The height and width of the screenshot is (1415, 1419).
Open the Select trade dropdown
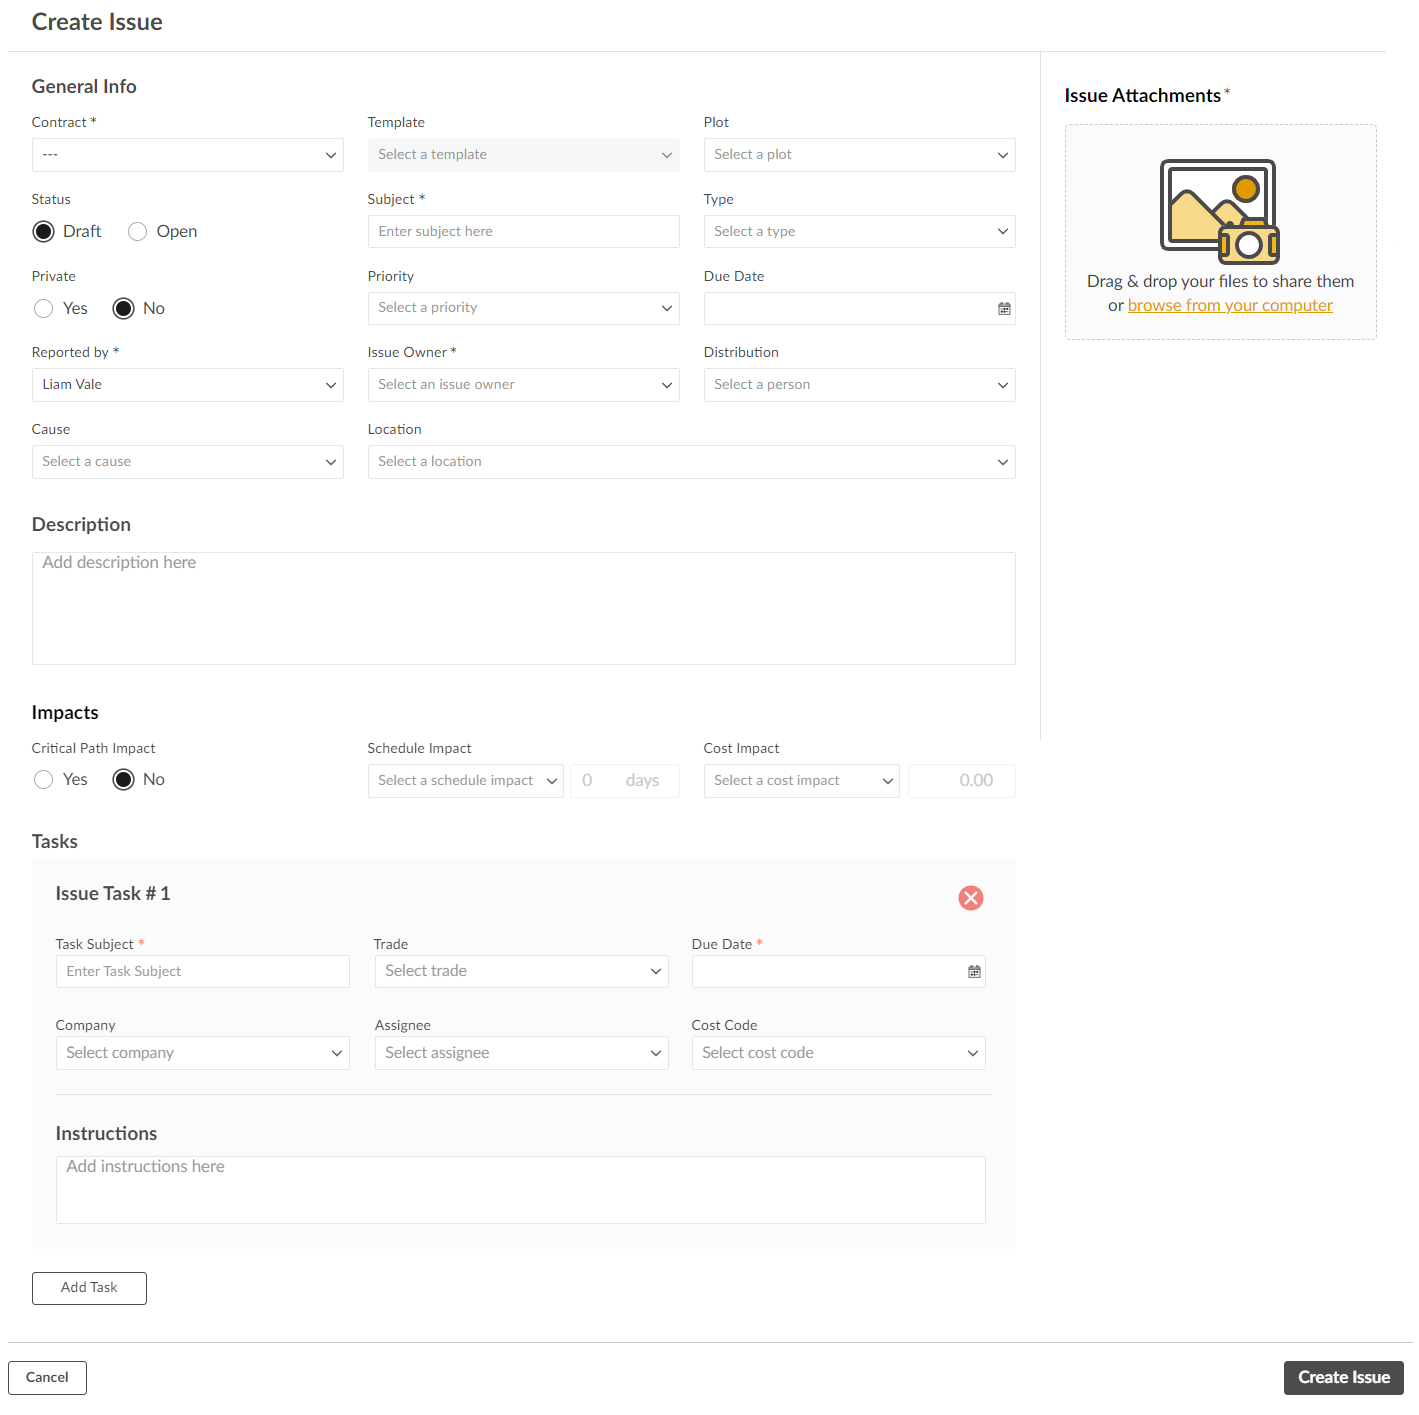pyautogui.click(x=522, y=971)
